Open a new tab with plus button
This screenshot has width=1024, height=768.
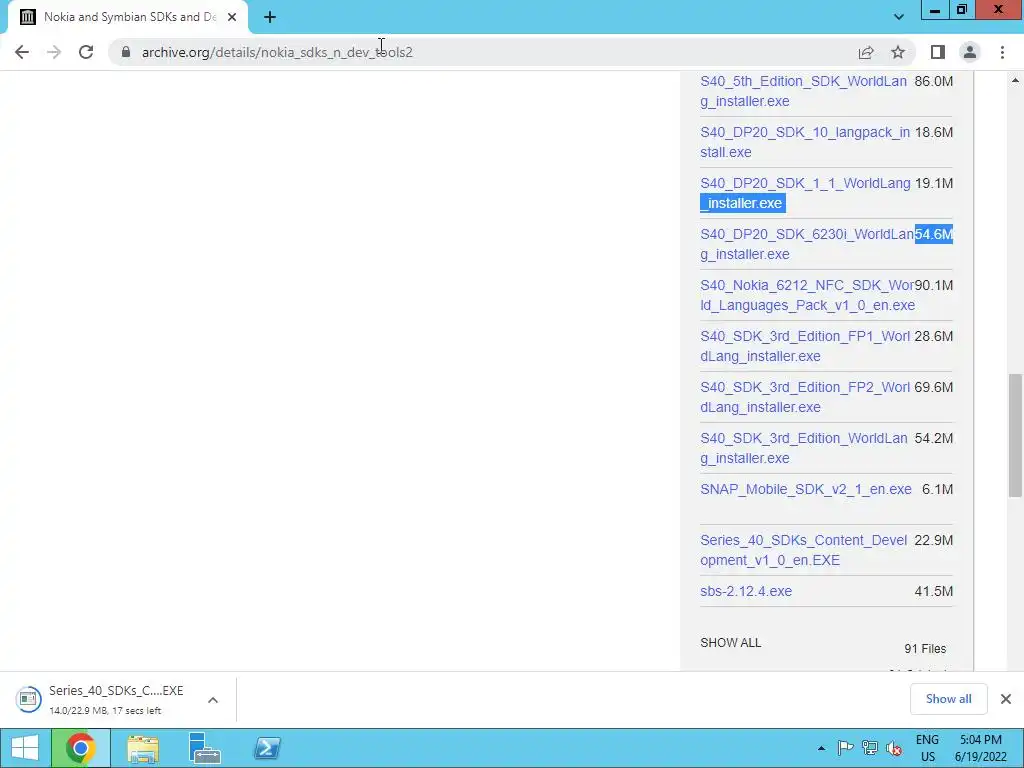270,17
